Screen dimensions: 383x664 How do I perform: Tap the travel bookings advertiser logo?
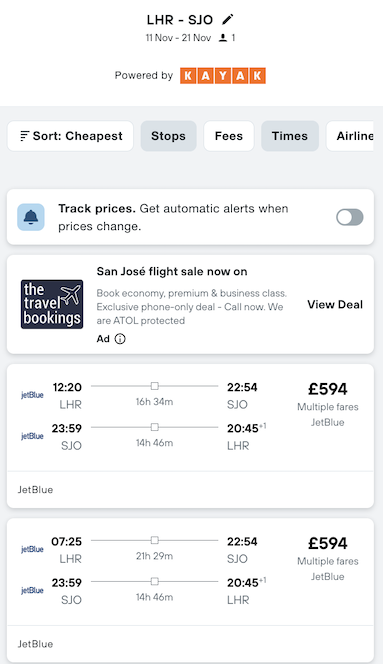pos(52,304)
